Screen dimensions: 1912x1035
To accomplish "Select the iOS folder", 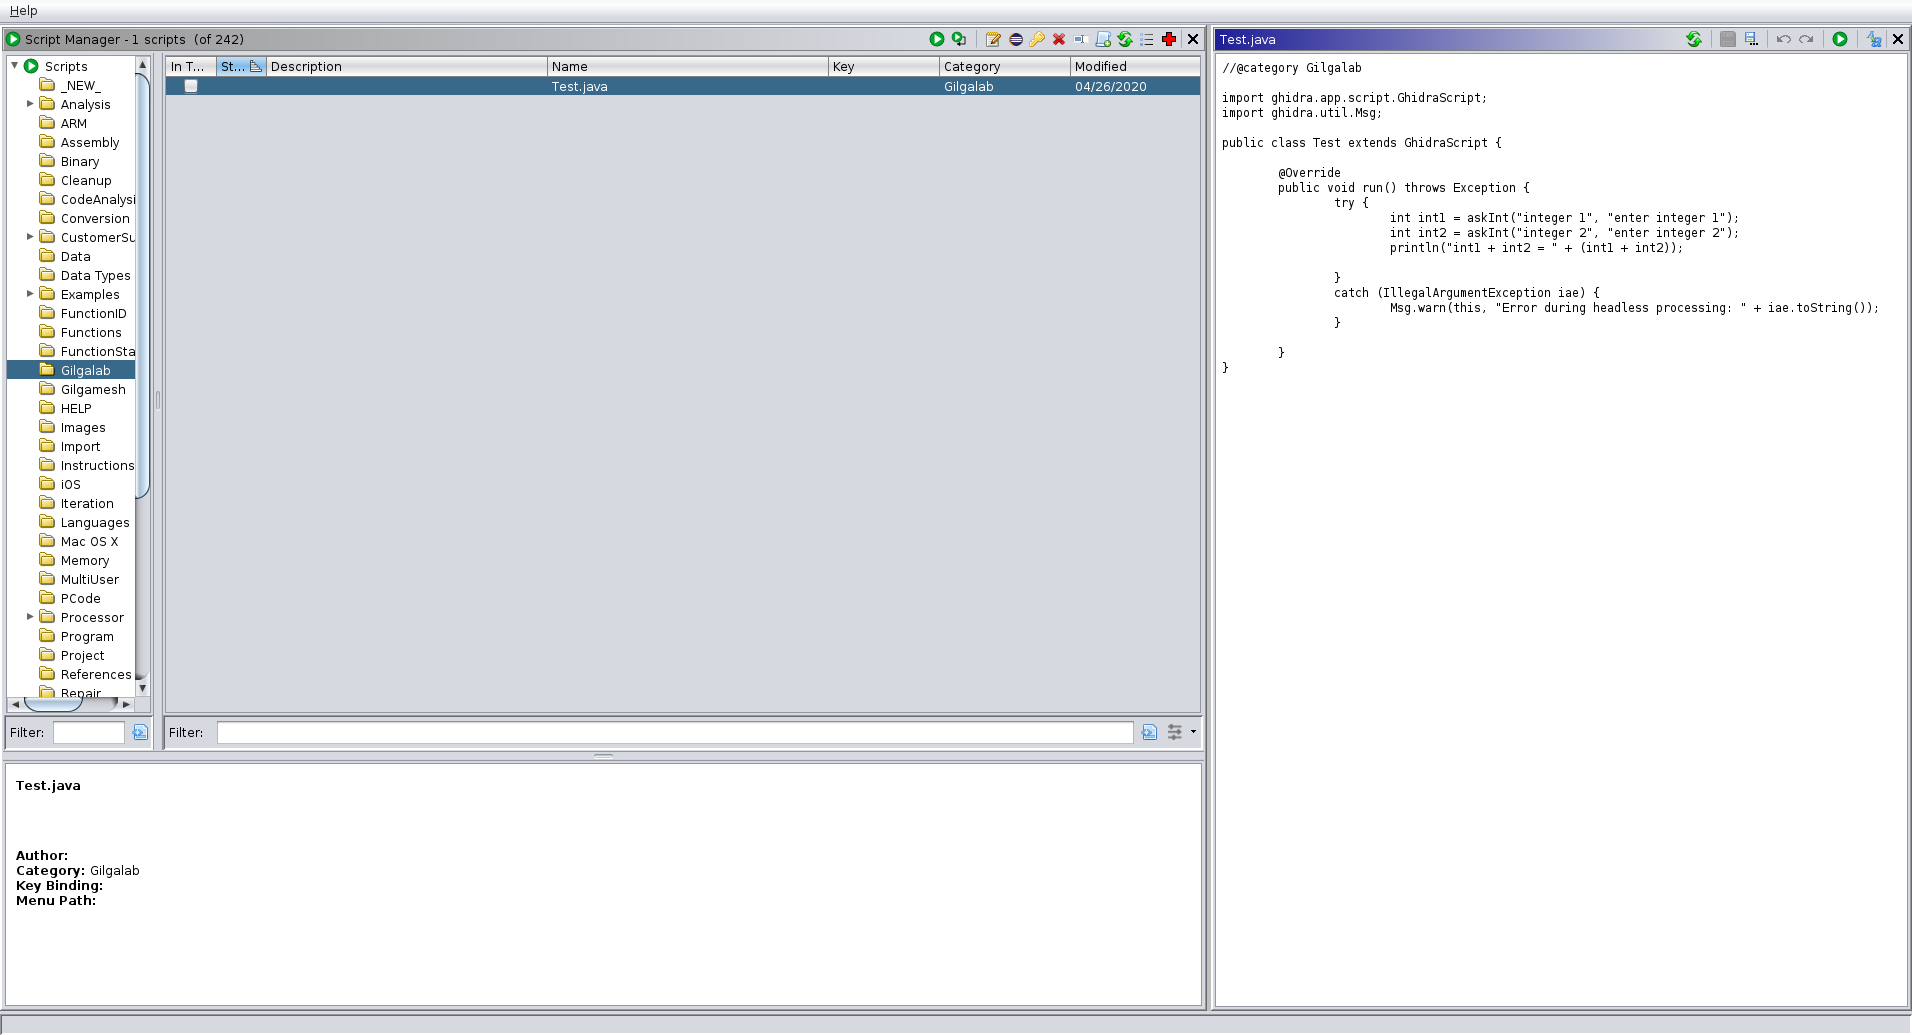I will (70, 484).
